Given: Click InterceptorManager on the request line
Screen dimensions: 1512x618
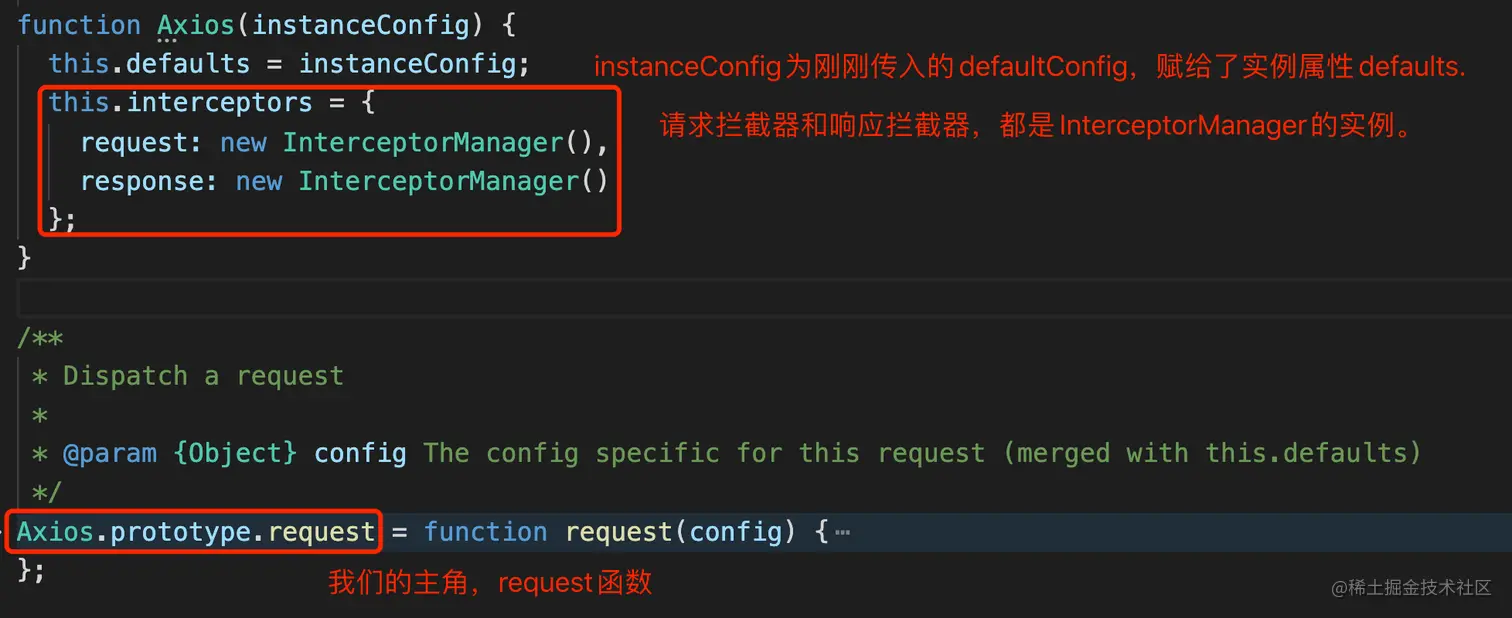Looking at the screenshot, I should pyautogui.click(x=423, y=142).
